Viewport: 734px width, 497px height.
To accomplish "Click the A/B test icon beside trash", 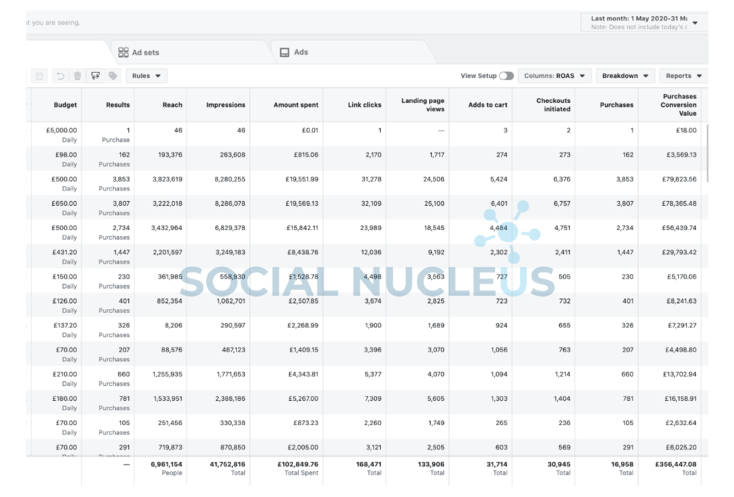I will 95,76.
